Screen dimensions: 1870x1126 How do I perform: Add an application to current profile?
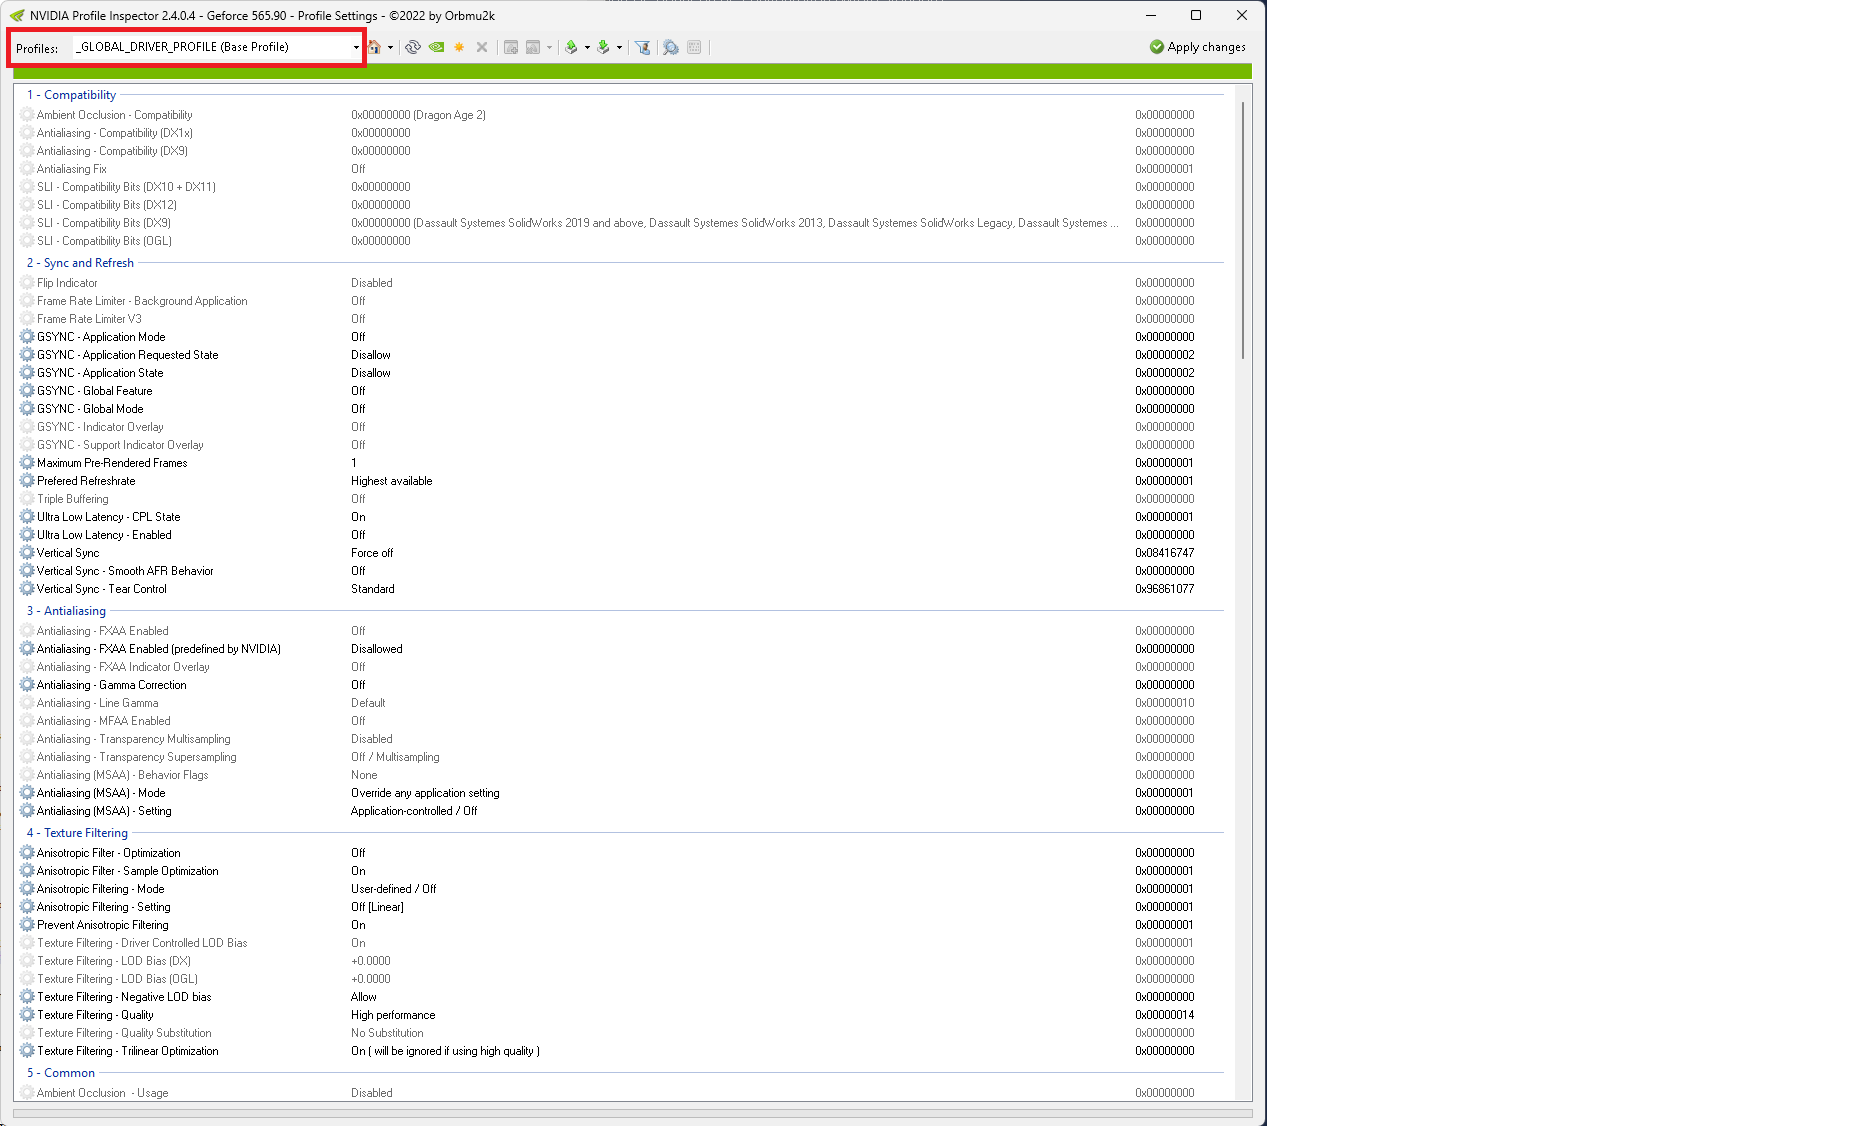point(510,47)
